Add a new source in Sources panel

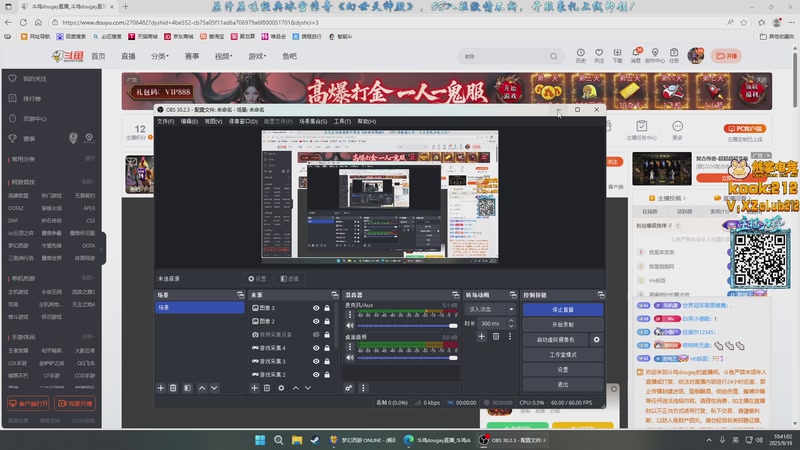pos(255,388)
